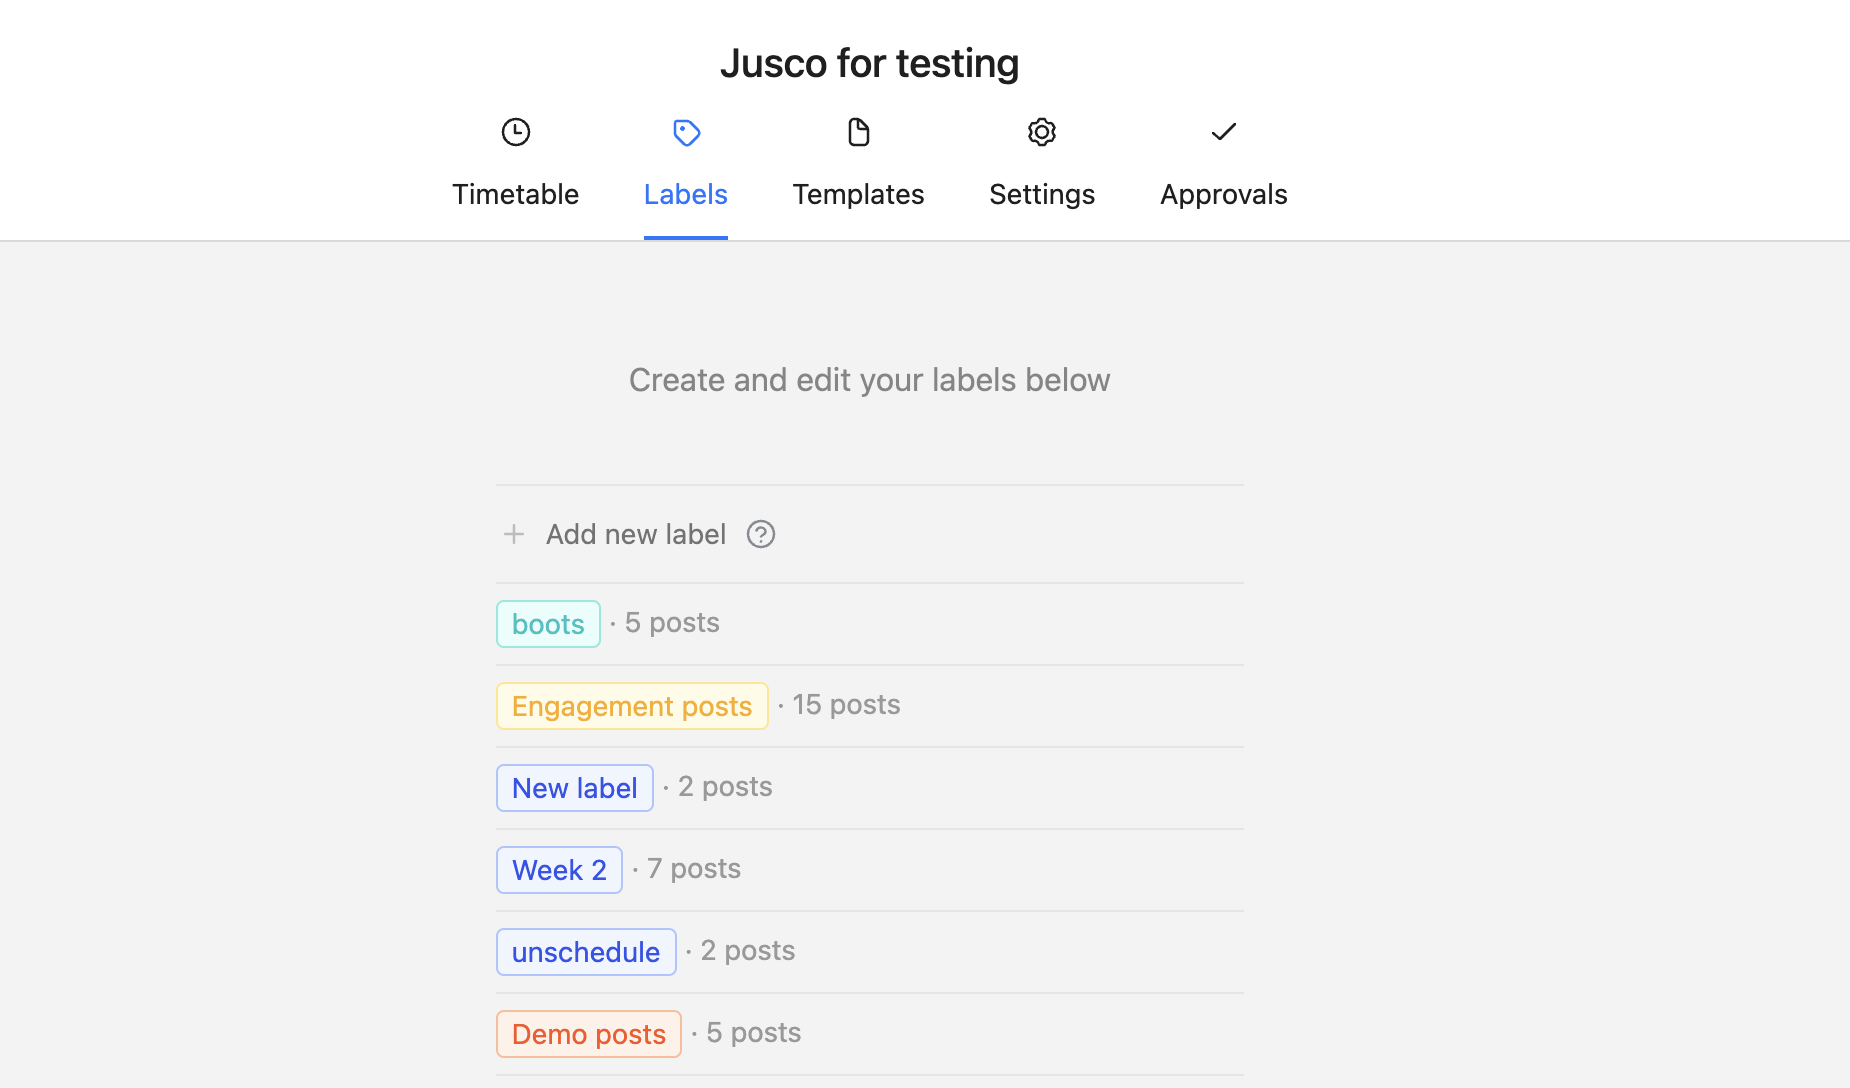Image resolution: width=1850 pixels, height=1088 pixels.
Task: Click the Timetable clock icon
Action: point(516,132)
